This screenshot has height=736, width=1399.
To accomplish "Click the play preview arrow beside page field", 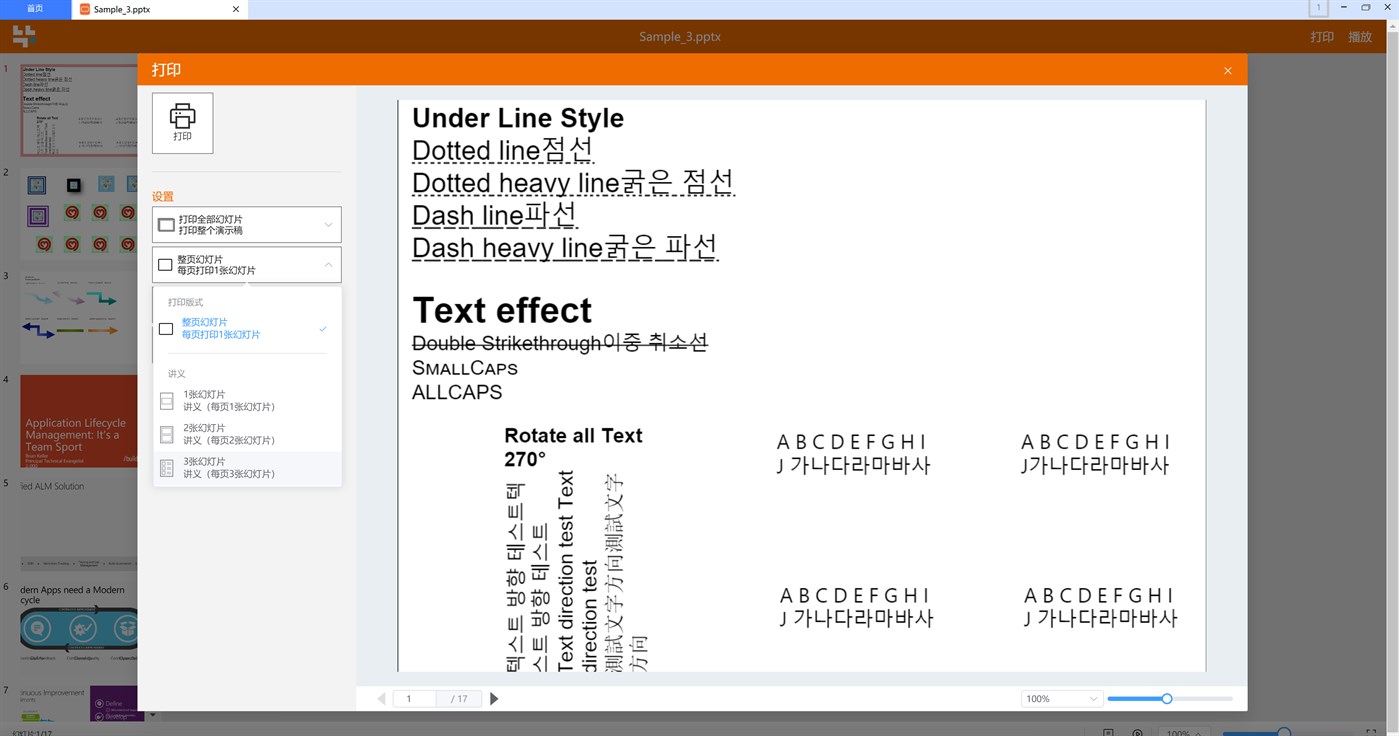I will point(494,698).
